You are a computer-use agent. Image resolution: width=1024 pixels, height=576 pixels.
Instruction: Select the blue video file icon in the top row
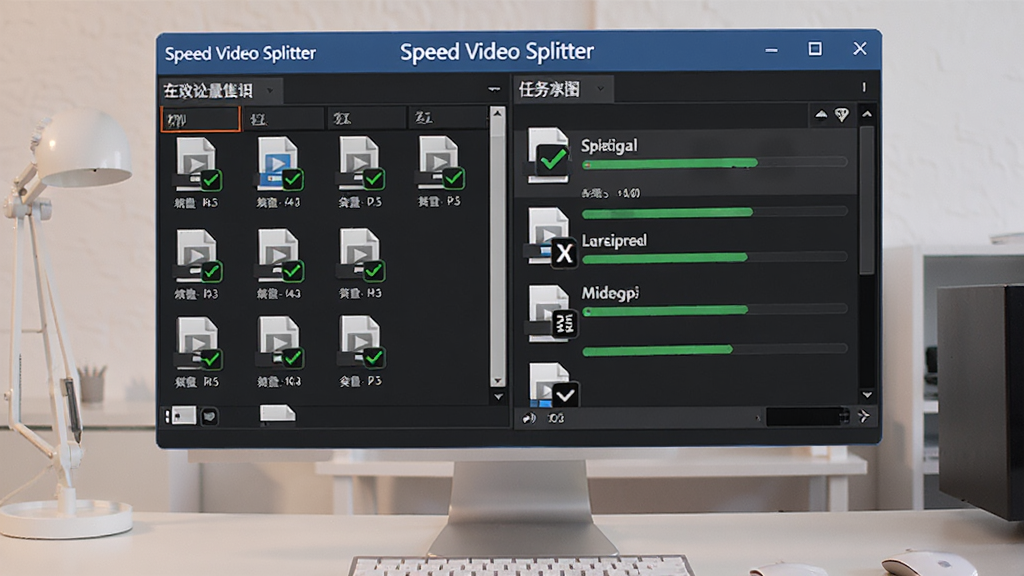280,163
